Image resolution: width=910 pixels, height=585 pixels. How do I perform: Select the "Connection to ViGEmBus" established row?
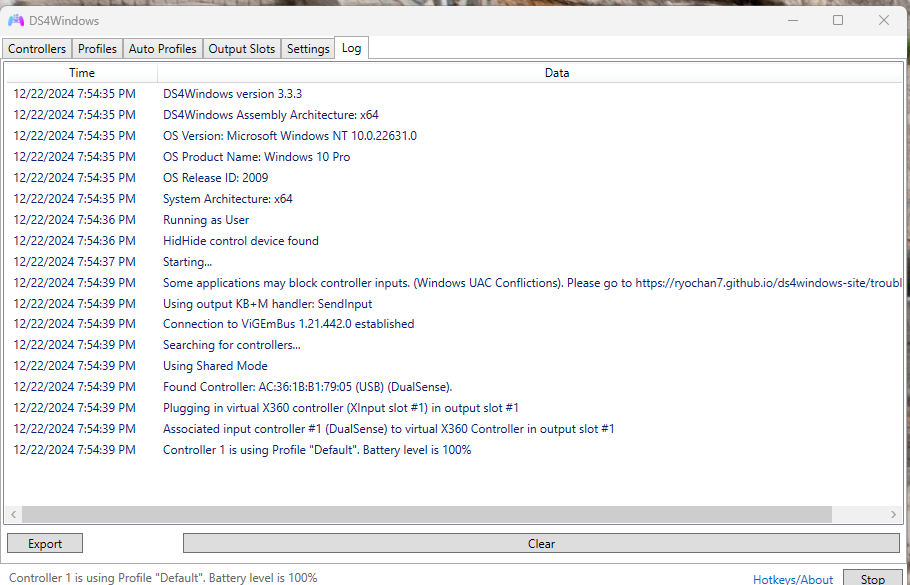(454, 323)
